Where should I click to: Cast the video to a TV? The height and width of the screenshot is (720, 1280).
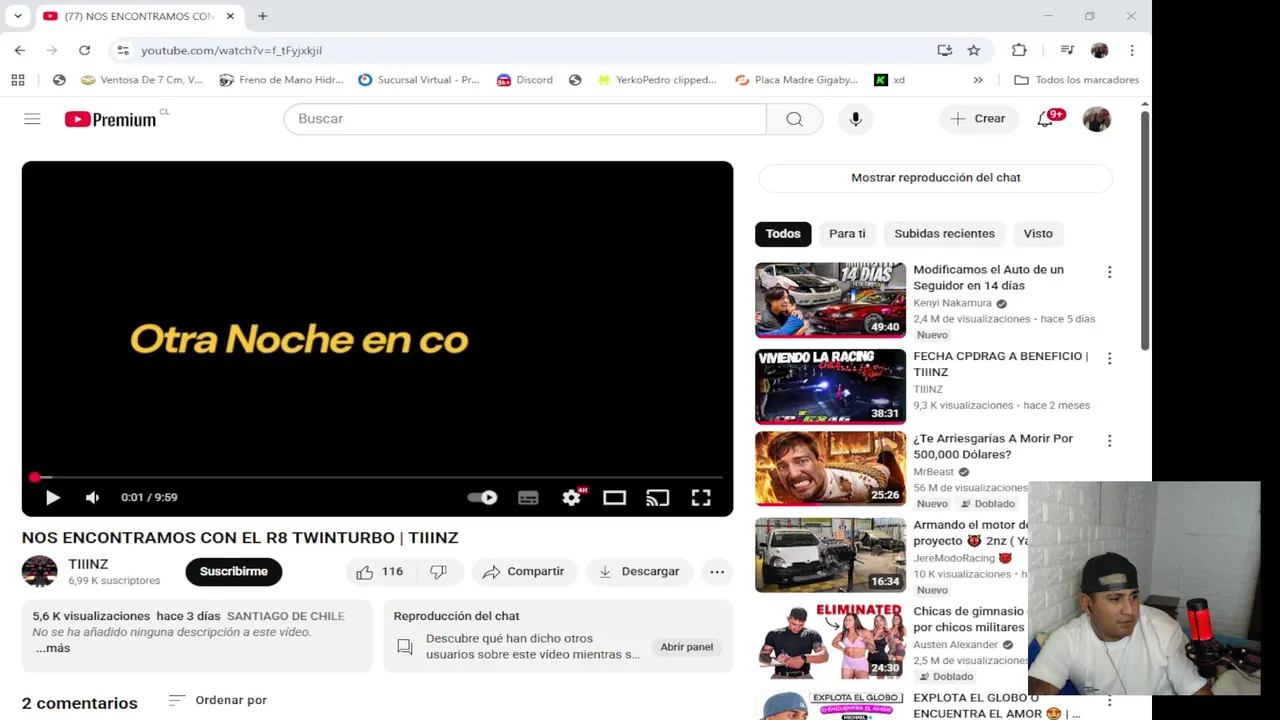[657, 497]
